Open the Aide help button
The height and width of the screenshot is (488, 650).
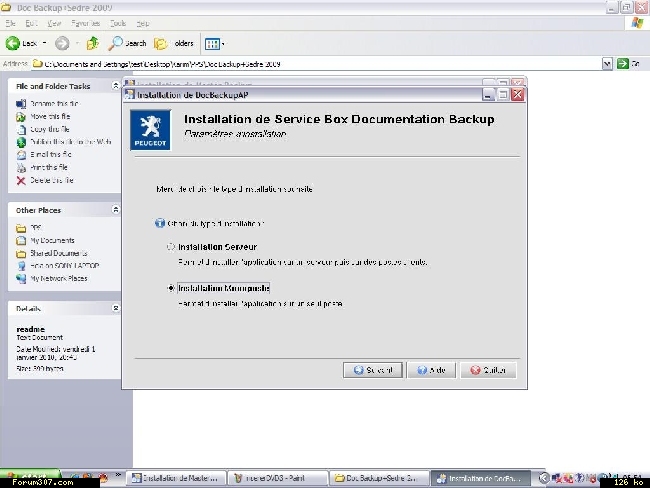pos(431,370)
